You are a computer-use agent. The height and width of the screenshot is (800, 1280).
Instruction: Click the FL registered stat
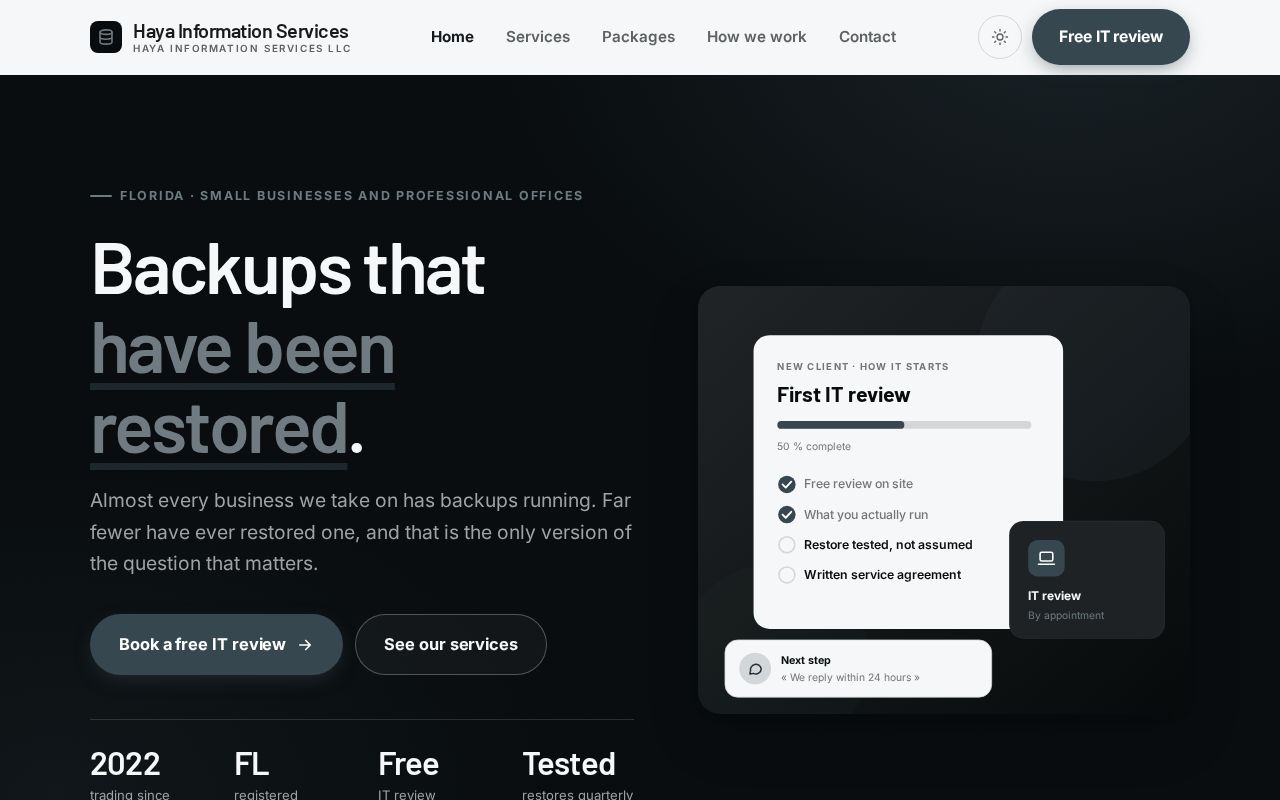[266, 774]
